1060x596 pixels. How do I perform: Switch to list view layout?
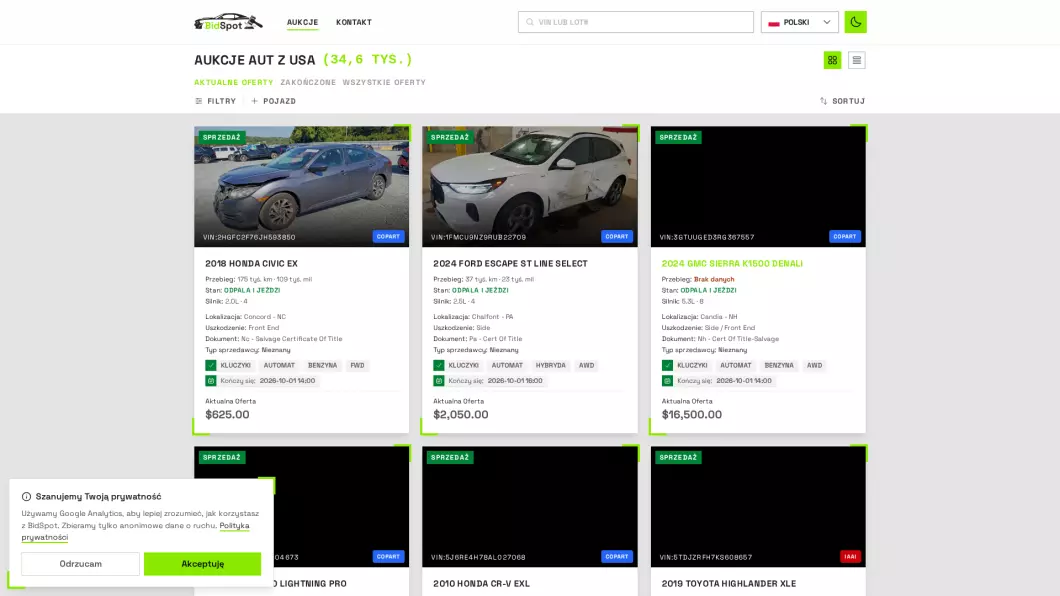pos(857,60)
